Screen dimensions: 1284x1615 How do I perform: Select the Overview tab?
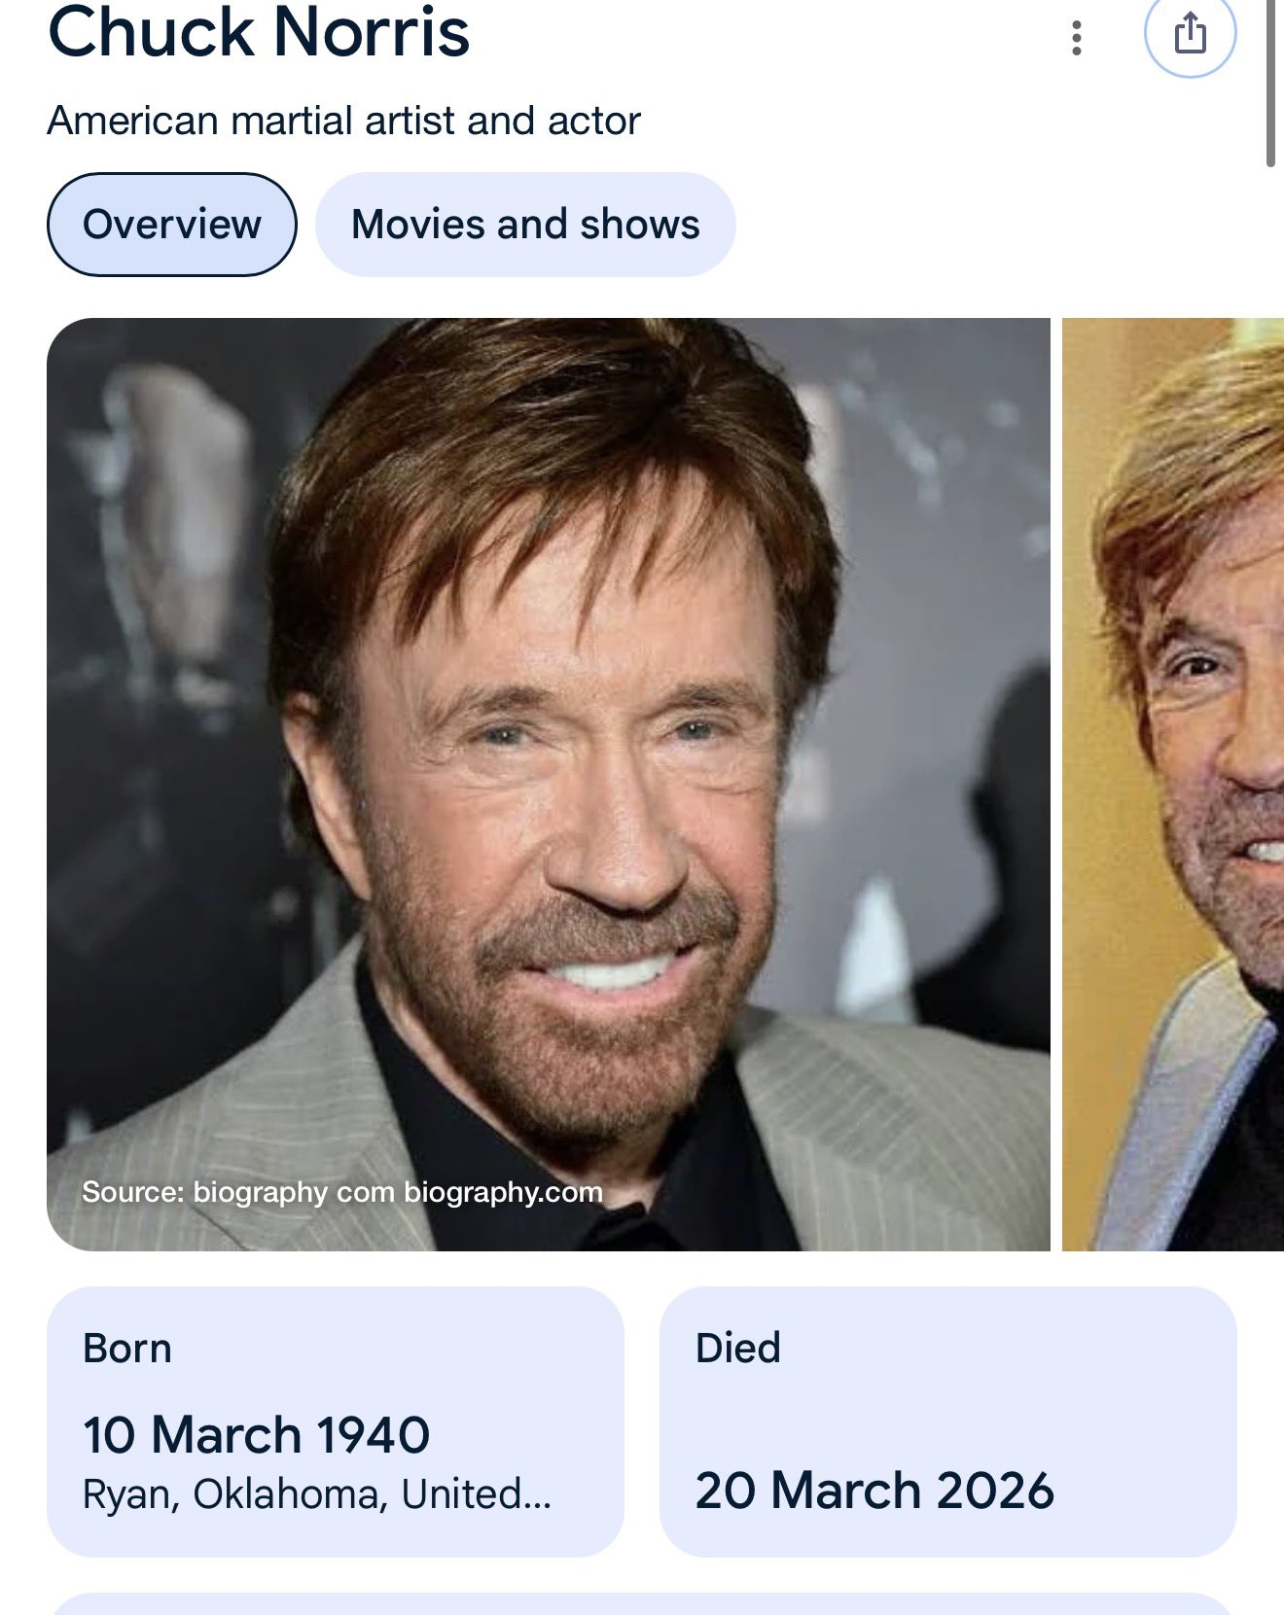(x=172, y=224)
